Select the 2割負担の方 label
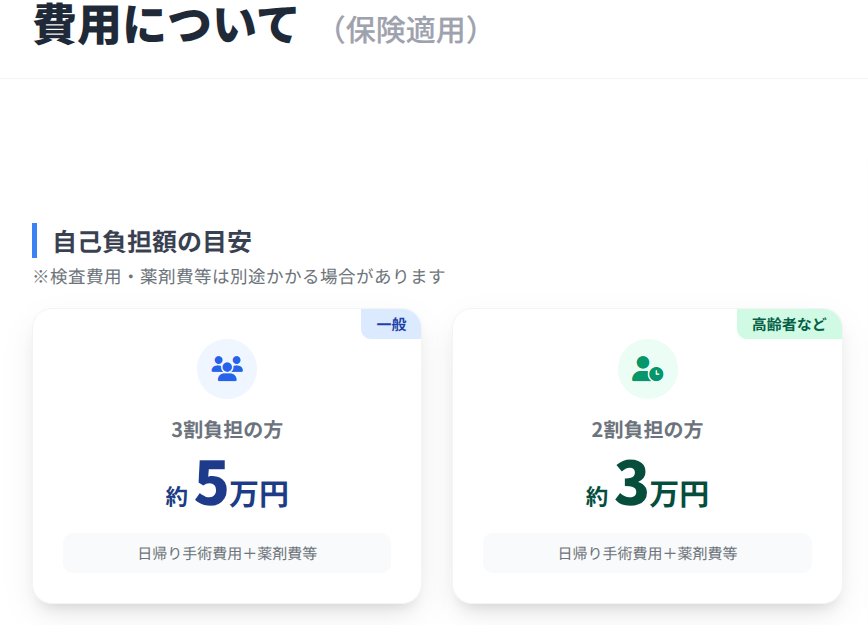Screen dimensions: 868x625 (x=647, y=430)
